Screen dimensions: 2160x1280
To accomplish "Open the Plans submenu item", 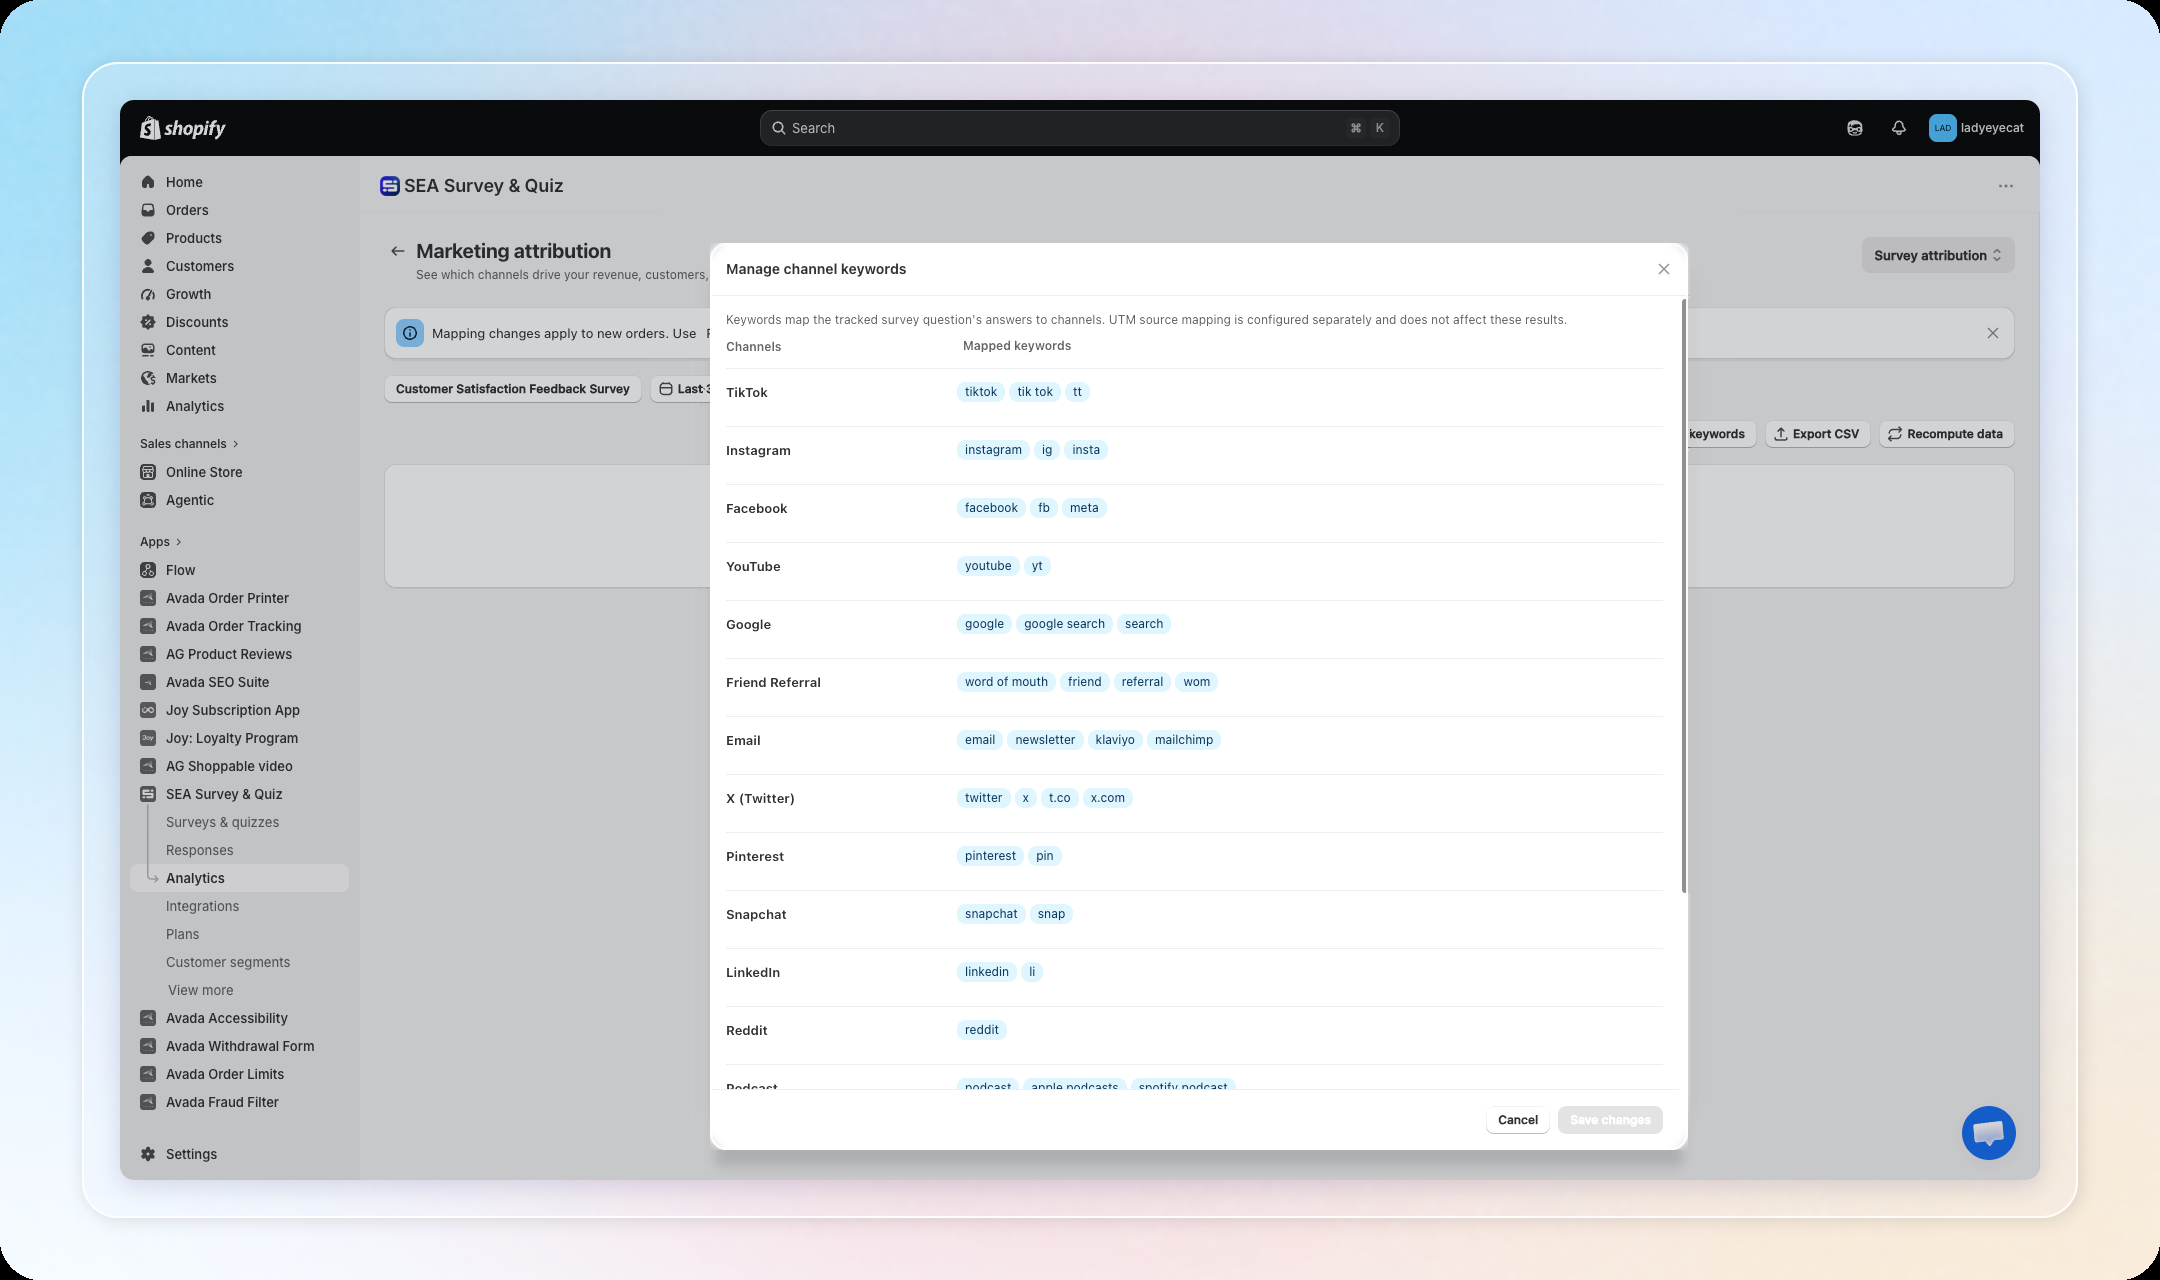I will [182, 934].
